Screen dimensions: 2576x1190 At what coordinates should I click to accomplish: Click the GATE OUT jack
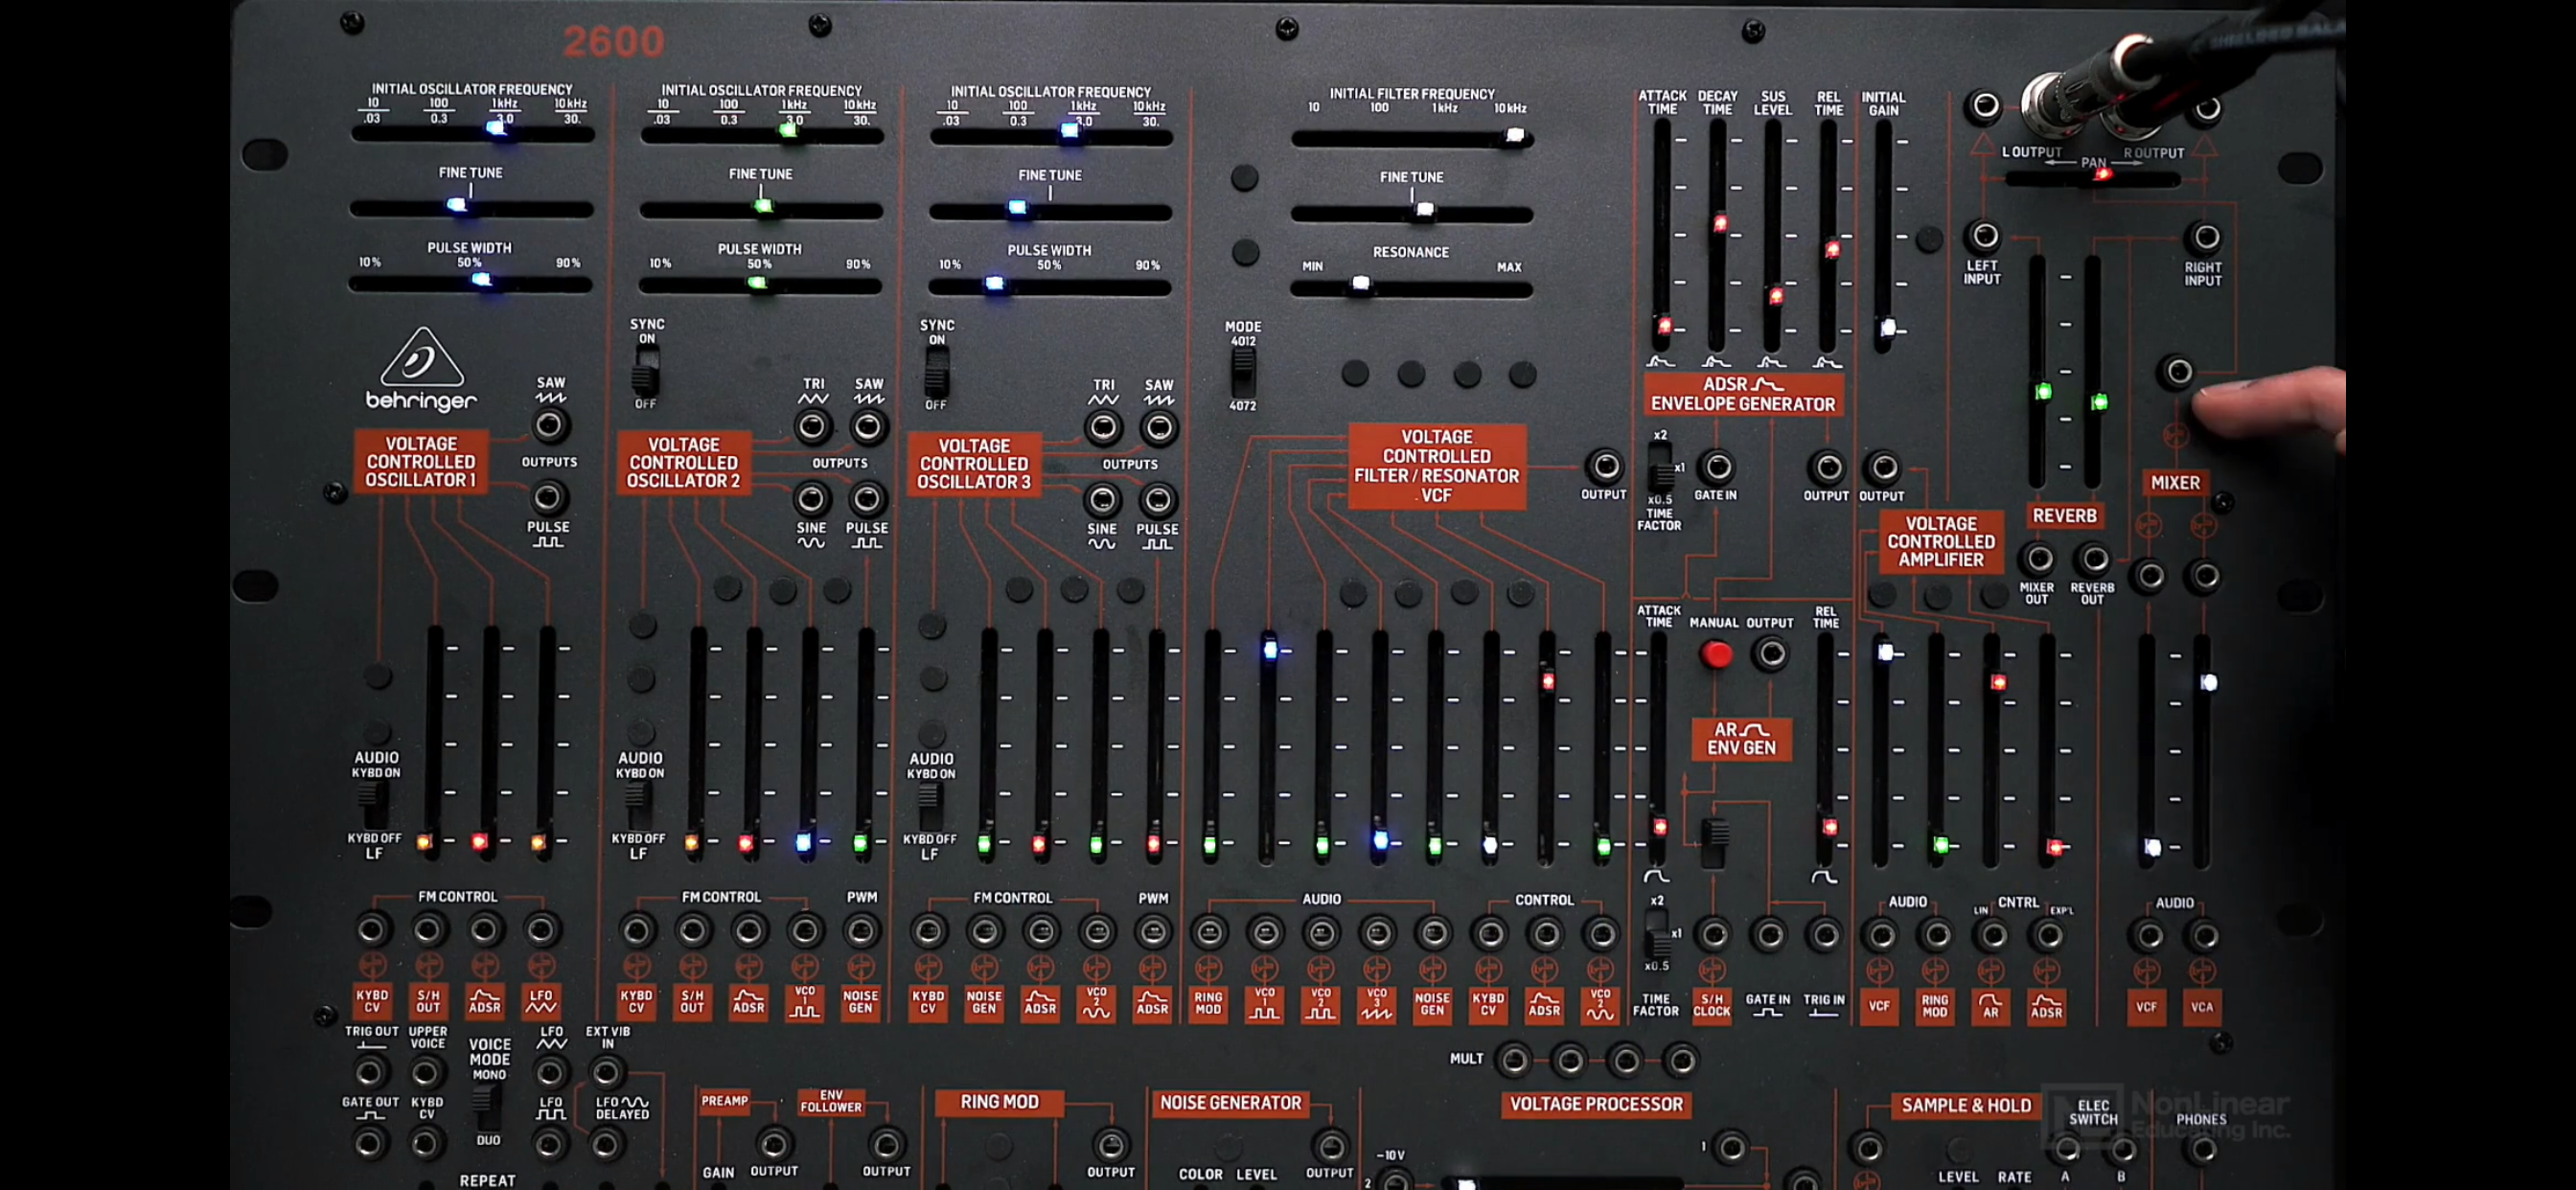click(369, 1143)
